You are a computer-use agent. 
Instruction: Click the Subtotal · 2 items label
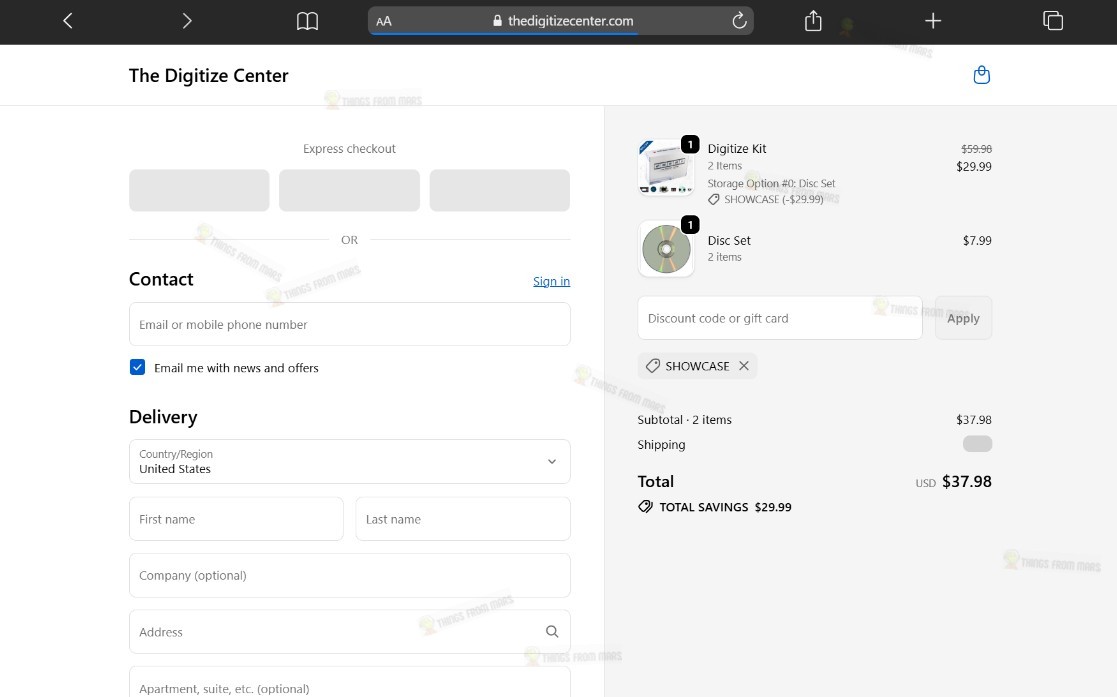[684, 420]
